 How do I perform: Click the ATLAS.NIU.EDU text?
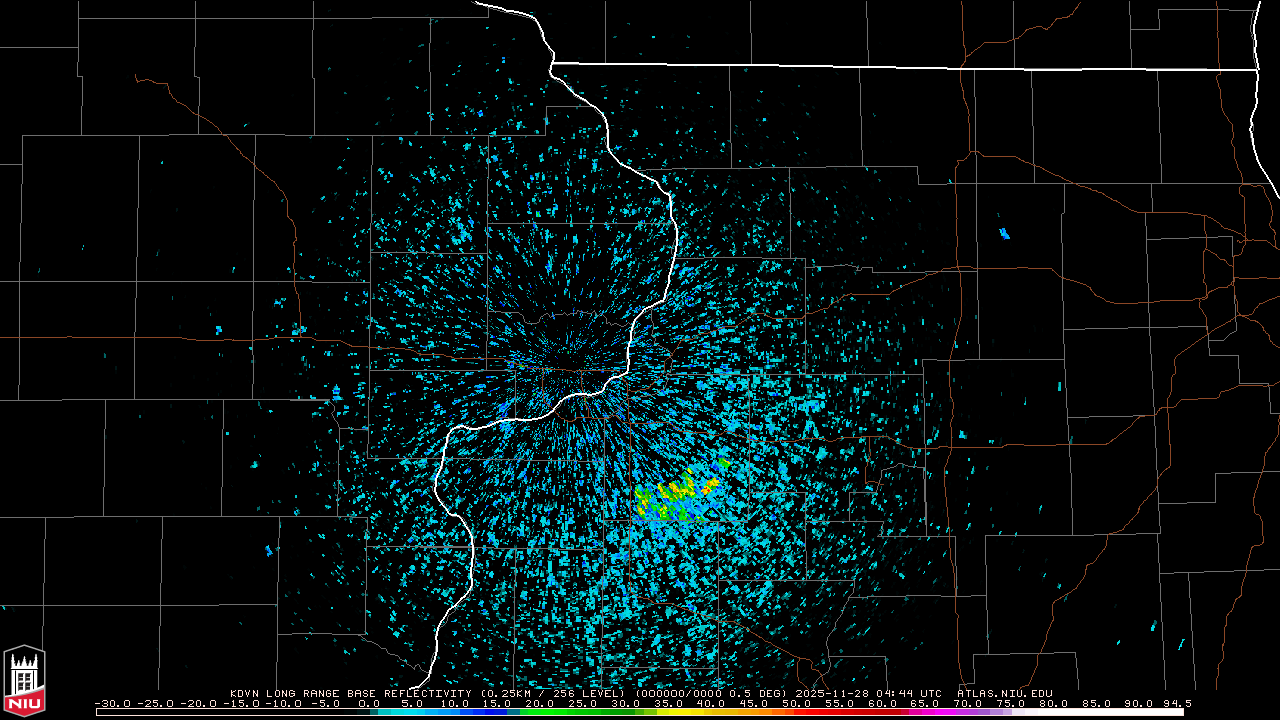[x=1004, y=693]
